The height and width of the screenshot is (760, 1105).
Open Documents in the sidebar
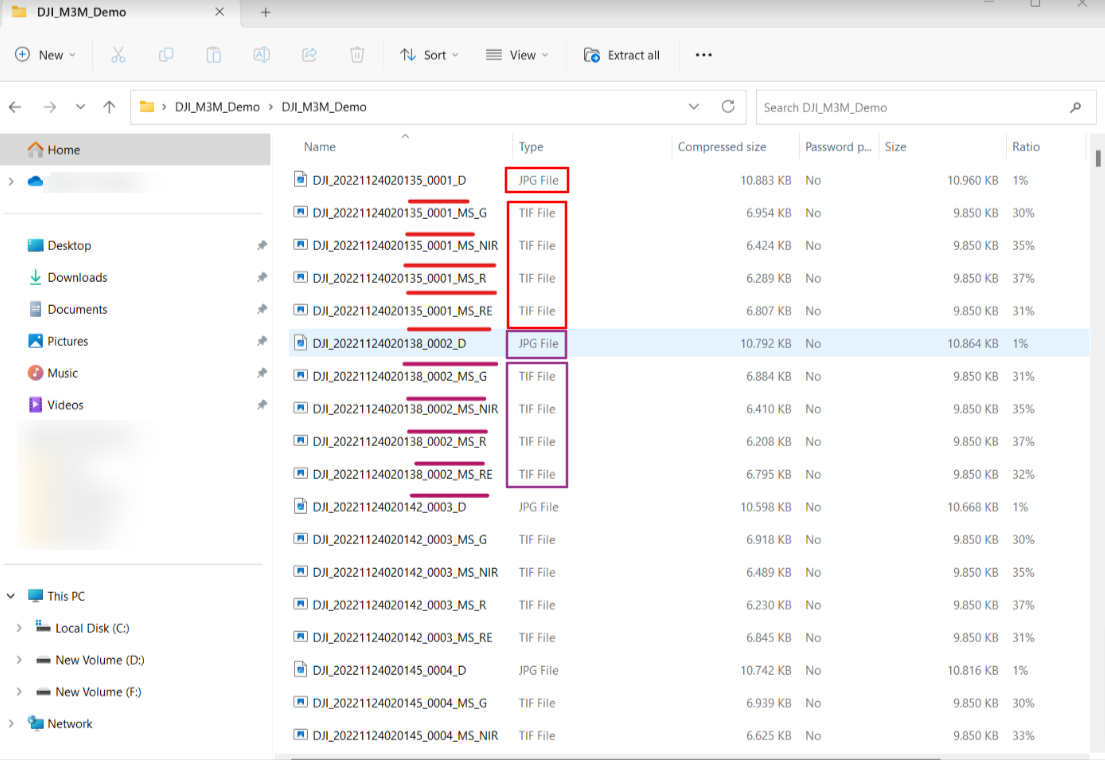pos(77,309)
